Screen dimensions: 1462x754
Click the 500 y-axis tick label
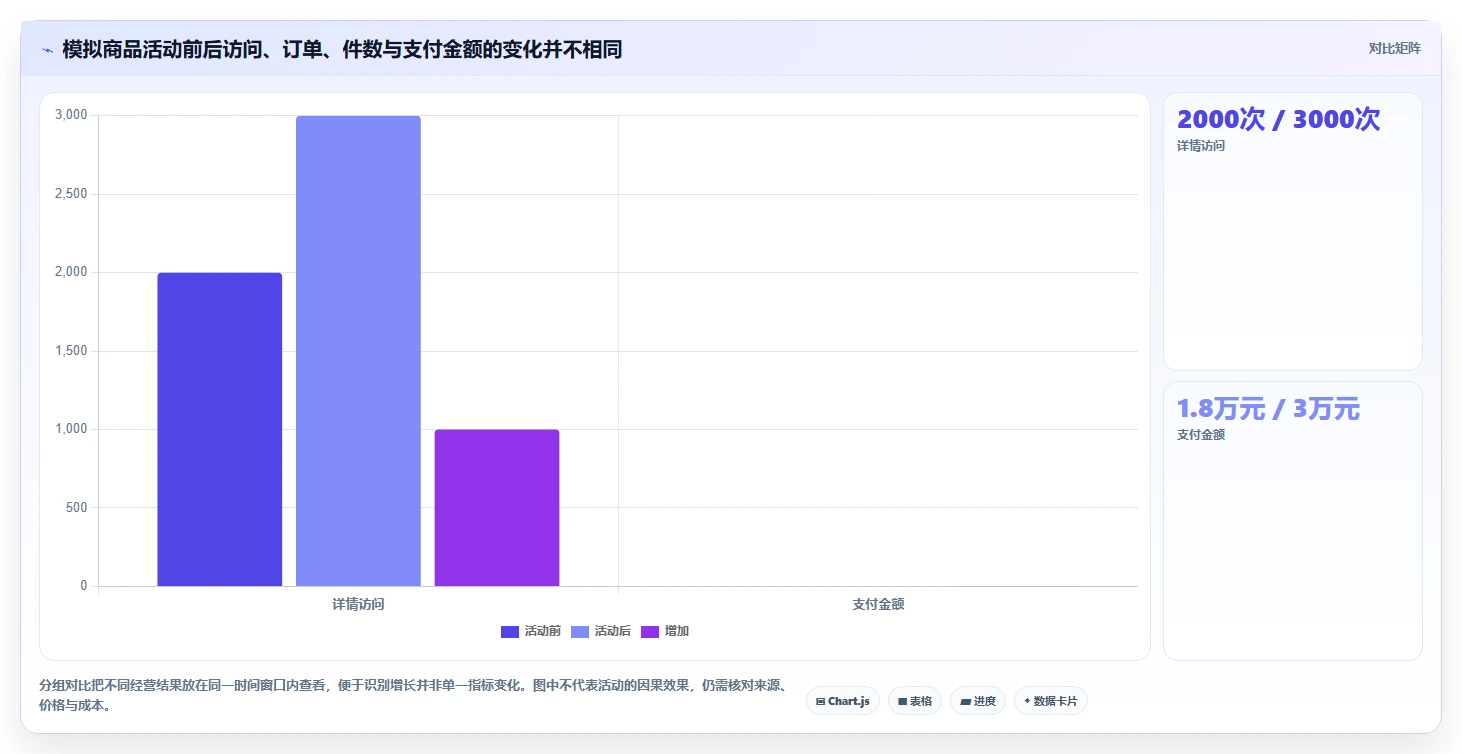(x=75, y=507)
